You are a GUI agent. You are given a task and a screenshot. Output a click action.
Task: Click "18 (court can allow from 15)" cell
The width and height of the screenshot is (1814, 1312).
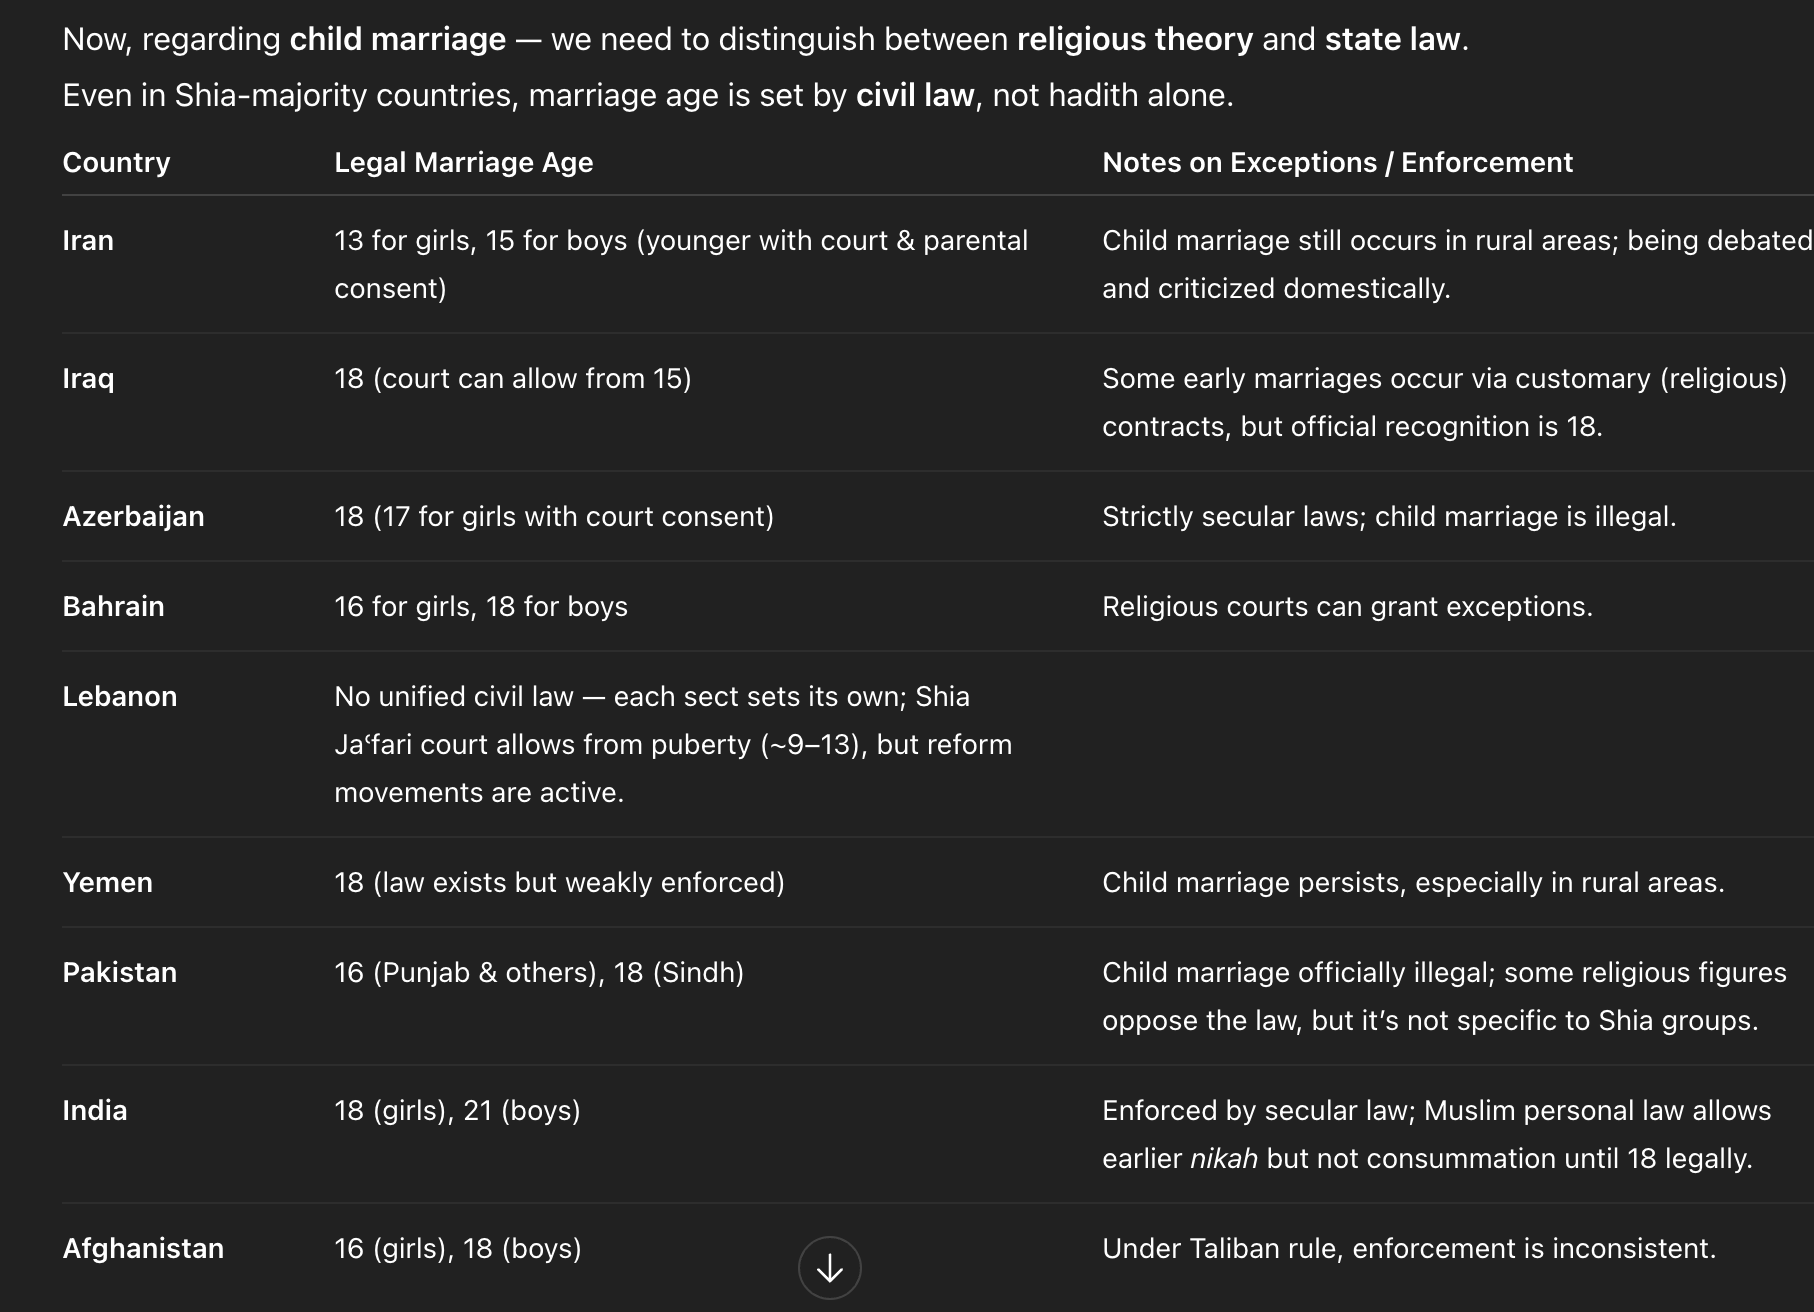[x=512, y=378]
